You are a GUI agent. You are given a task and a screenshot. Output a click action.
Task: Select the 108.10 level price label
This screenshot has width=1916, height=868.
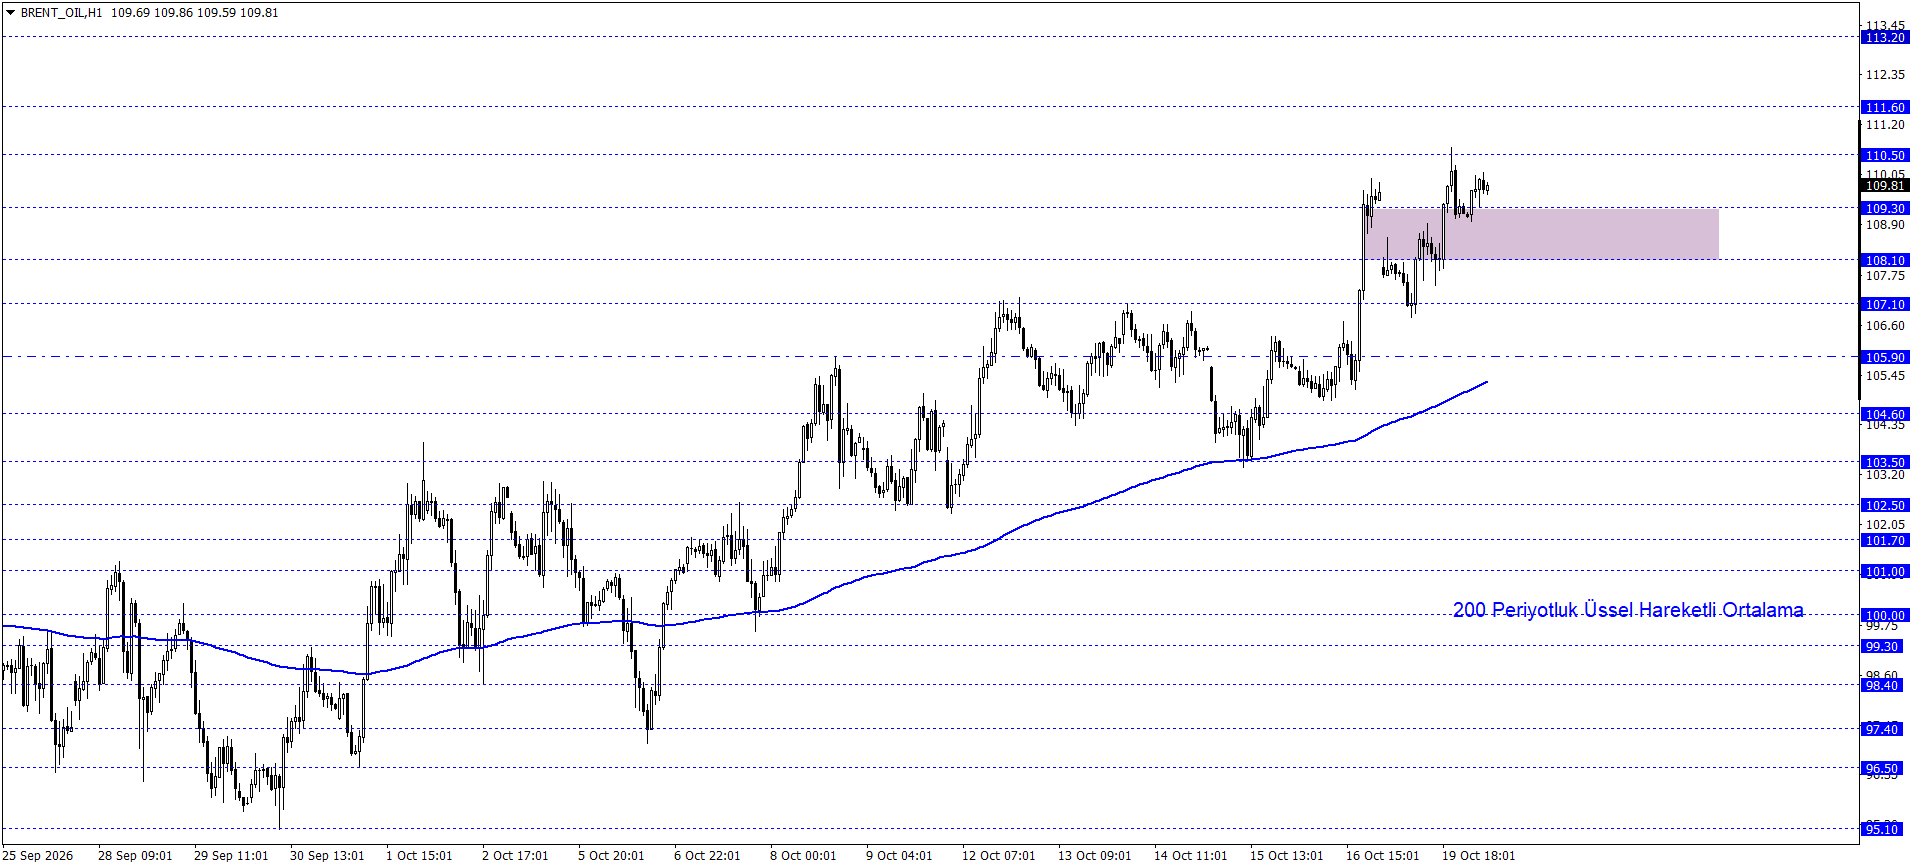tap(1885, 261)
